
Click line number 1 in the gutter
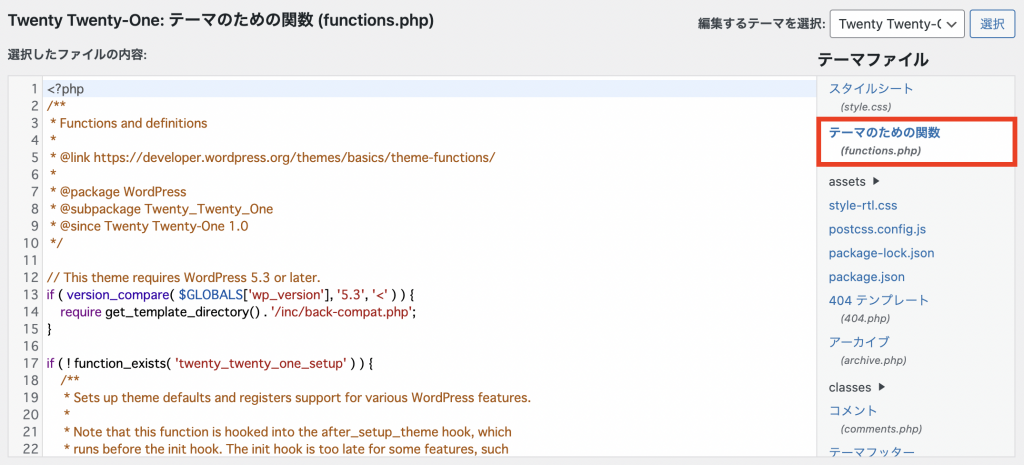(35, 89)
